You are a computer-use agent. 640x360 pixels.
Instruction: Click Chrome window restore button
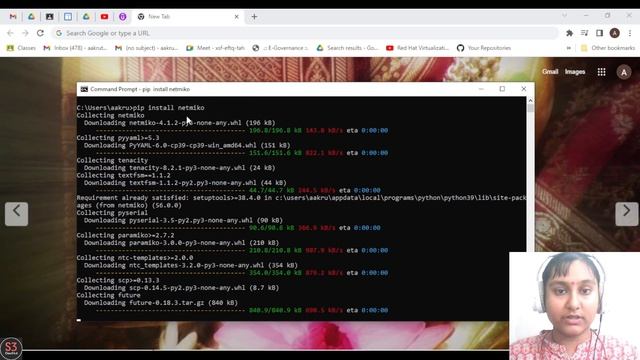click(x=608, y=16)
